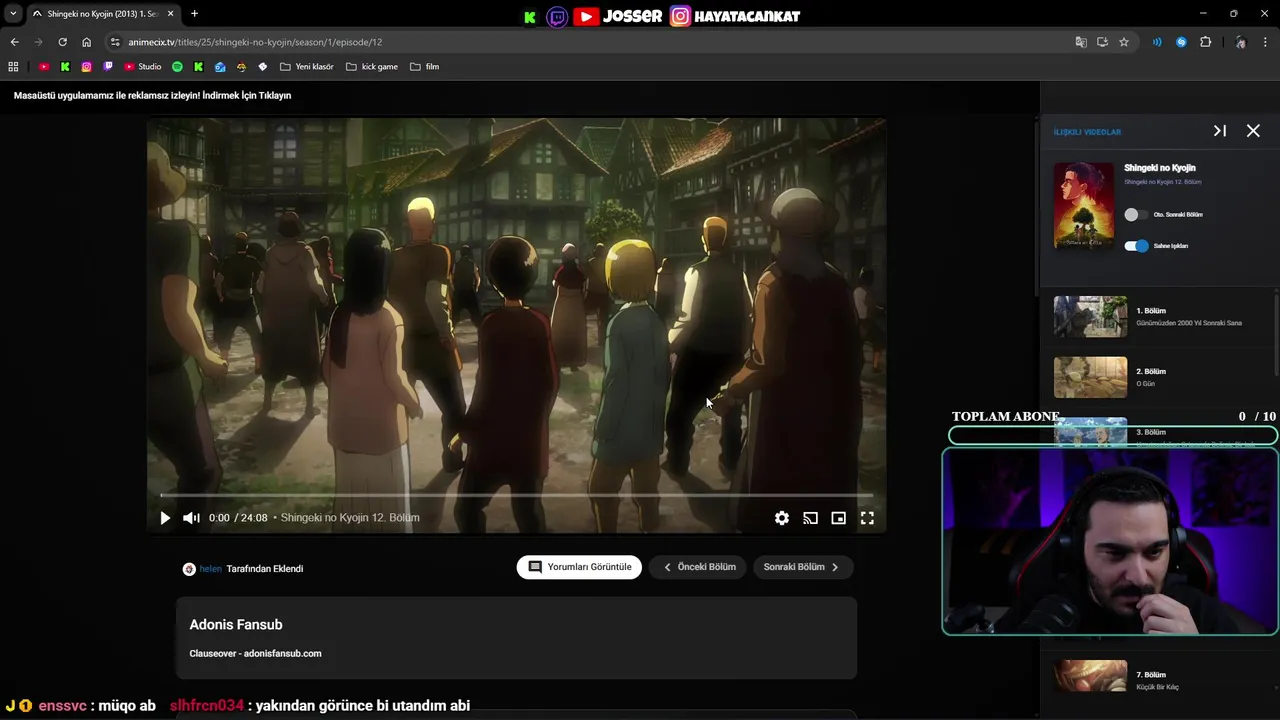Screen dimensions: 1280x720
Task: Open the Twitch bookmark icon
Action: (x=108, y=67)
